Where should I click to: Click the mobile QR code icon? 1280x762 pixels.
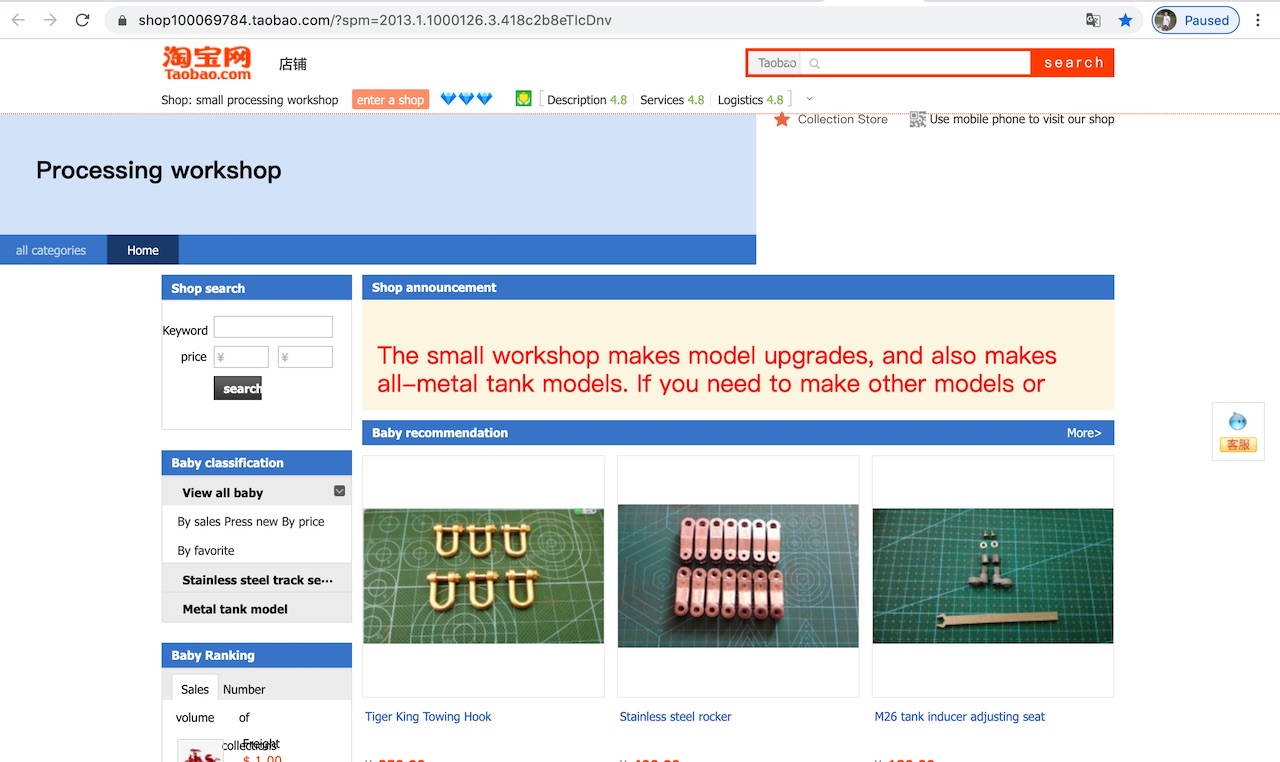917,119
